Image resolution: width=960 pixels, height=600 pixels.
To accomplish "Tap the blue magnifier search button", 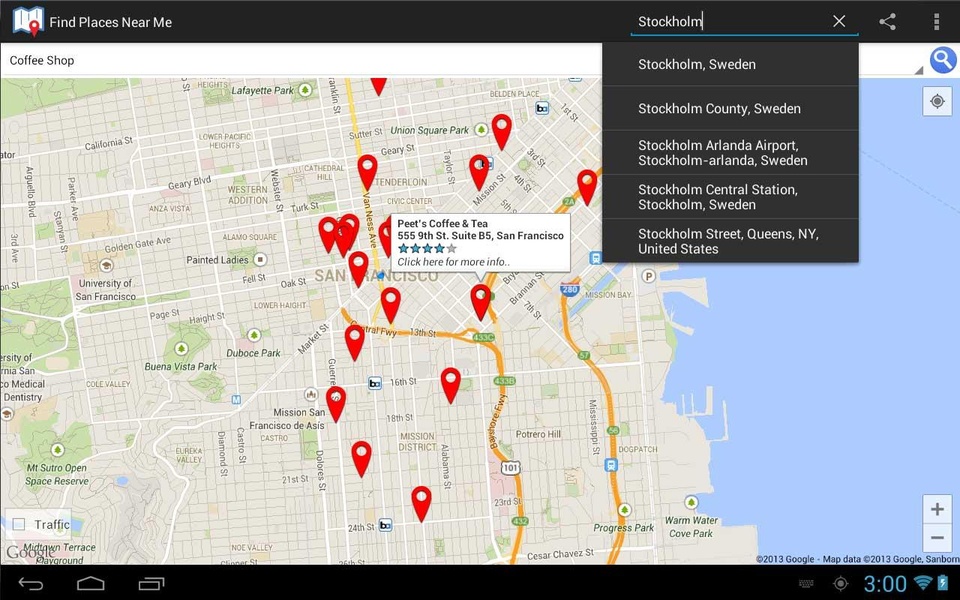I will point(943,60).
